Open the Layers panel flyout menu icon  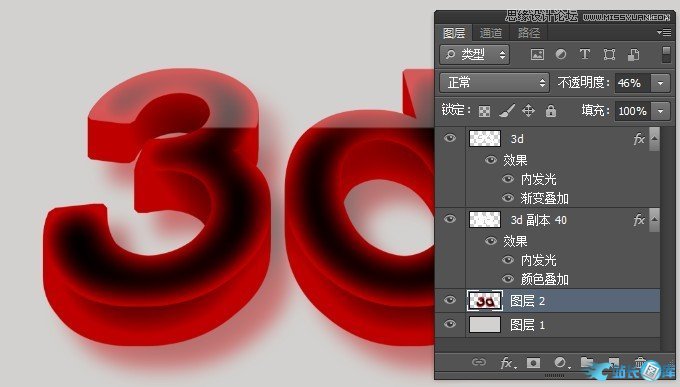(664, 32)
